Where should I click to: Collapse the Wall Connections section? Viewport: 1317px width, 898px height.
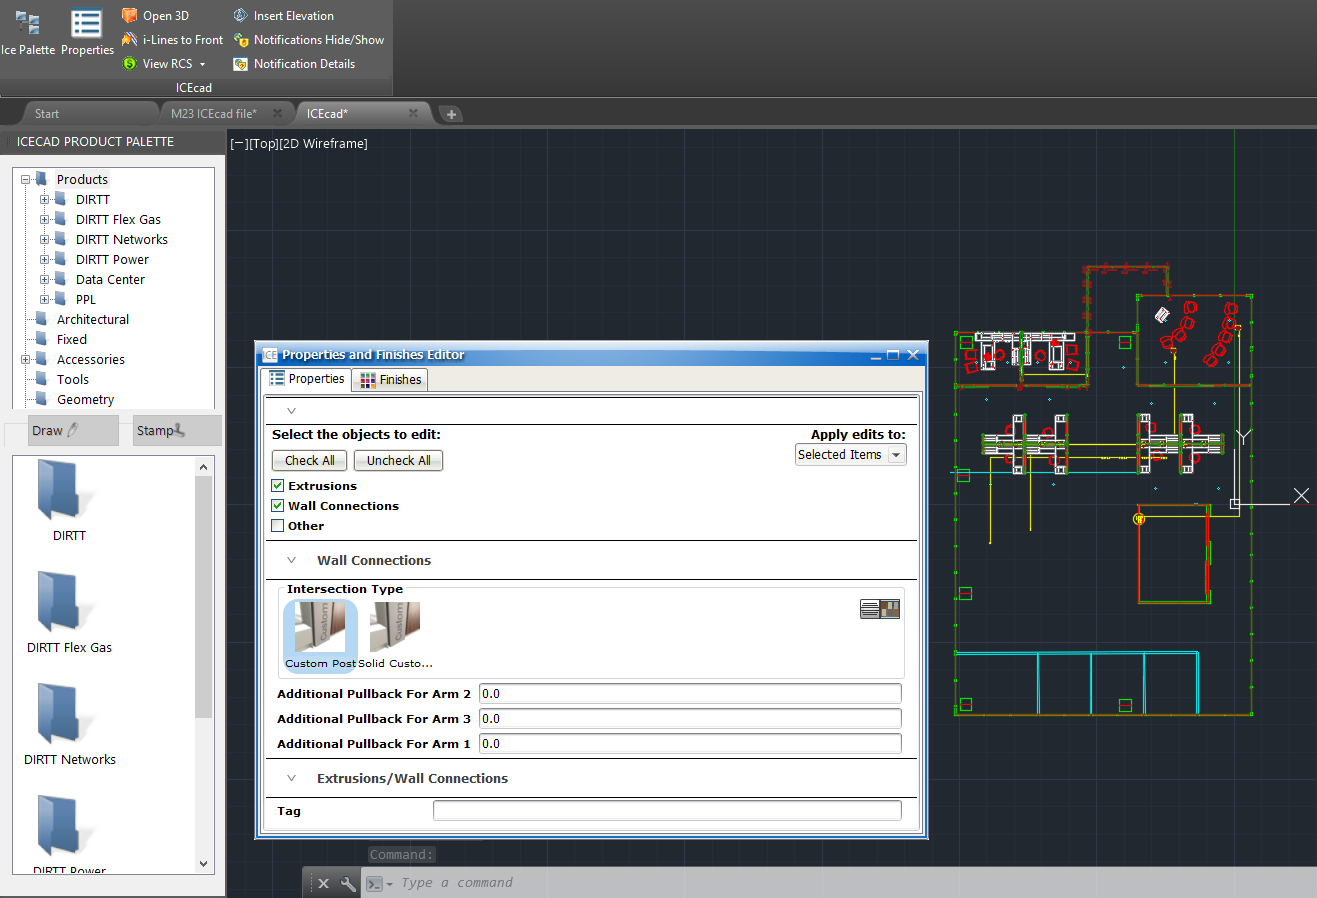[292, 561]
